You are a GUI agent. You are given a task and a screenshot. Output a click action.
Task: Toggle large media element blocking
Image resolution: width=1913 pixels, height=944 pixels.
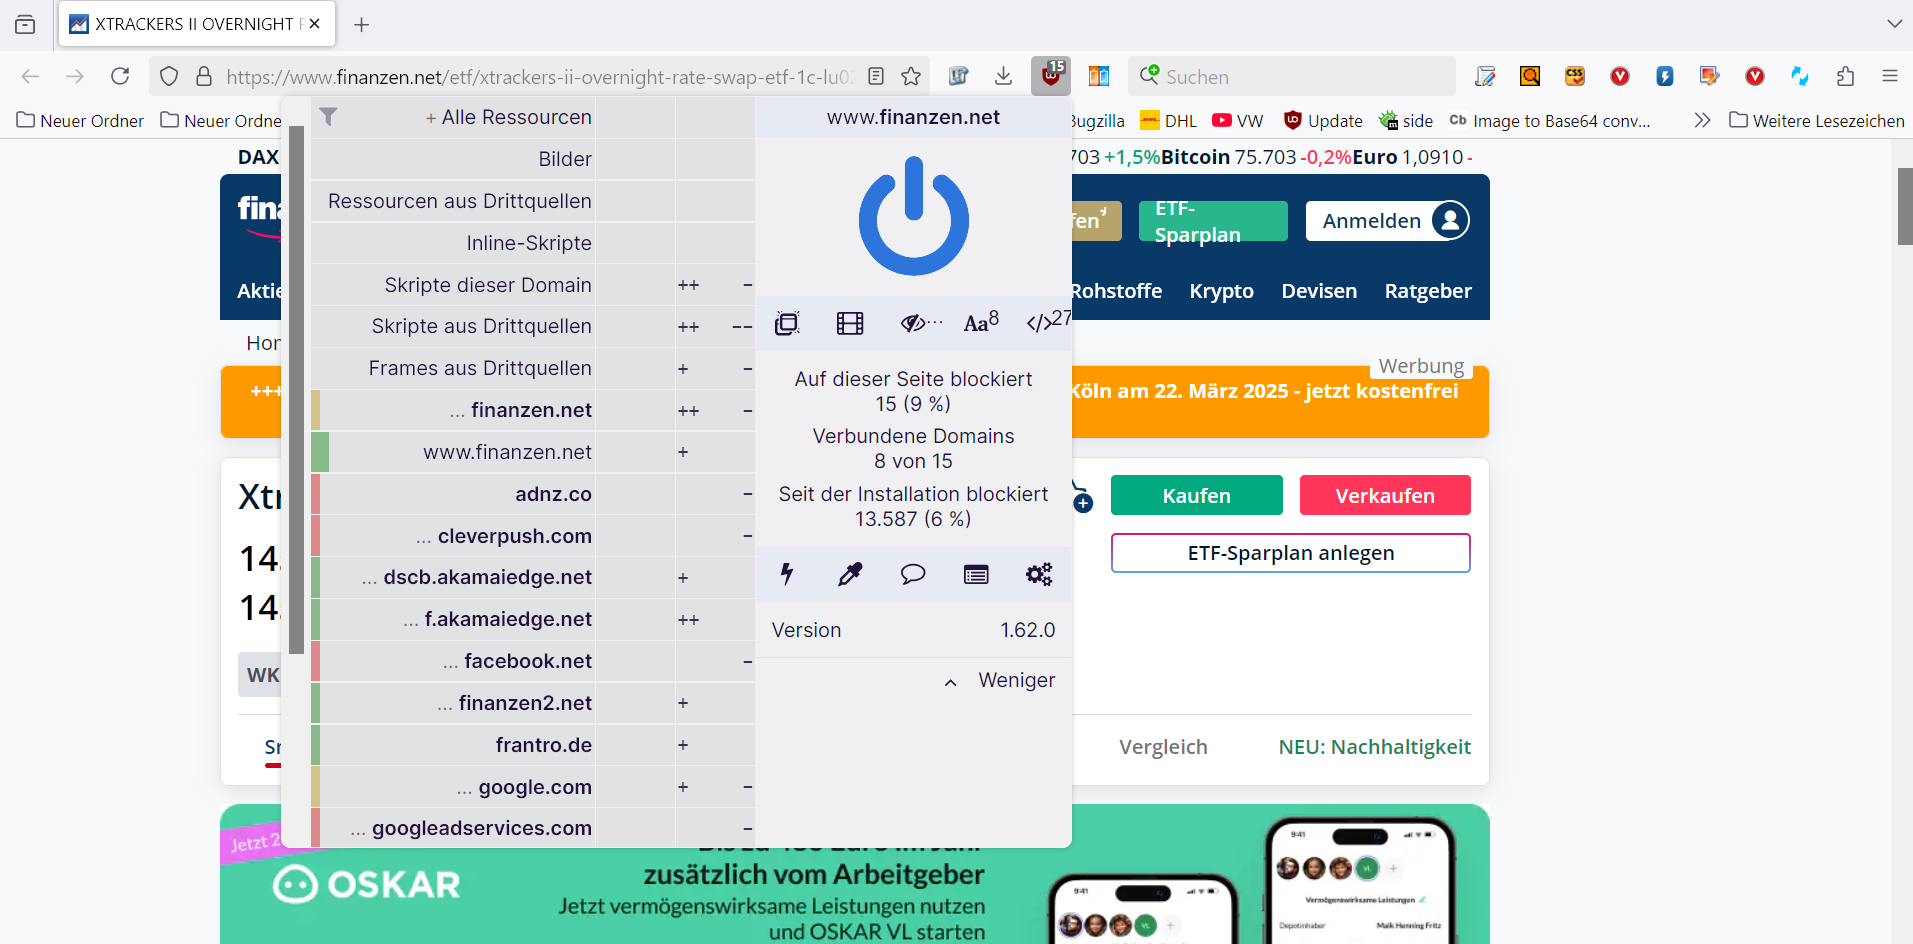tap(850, 323)
